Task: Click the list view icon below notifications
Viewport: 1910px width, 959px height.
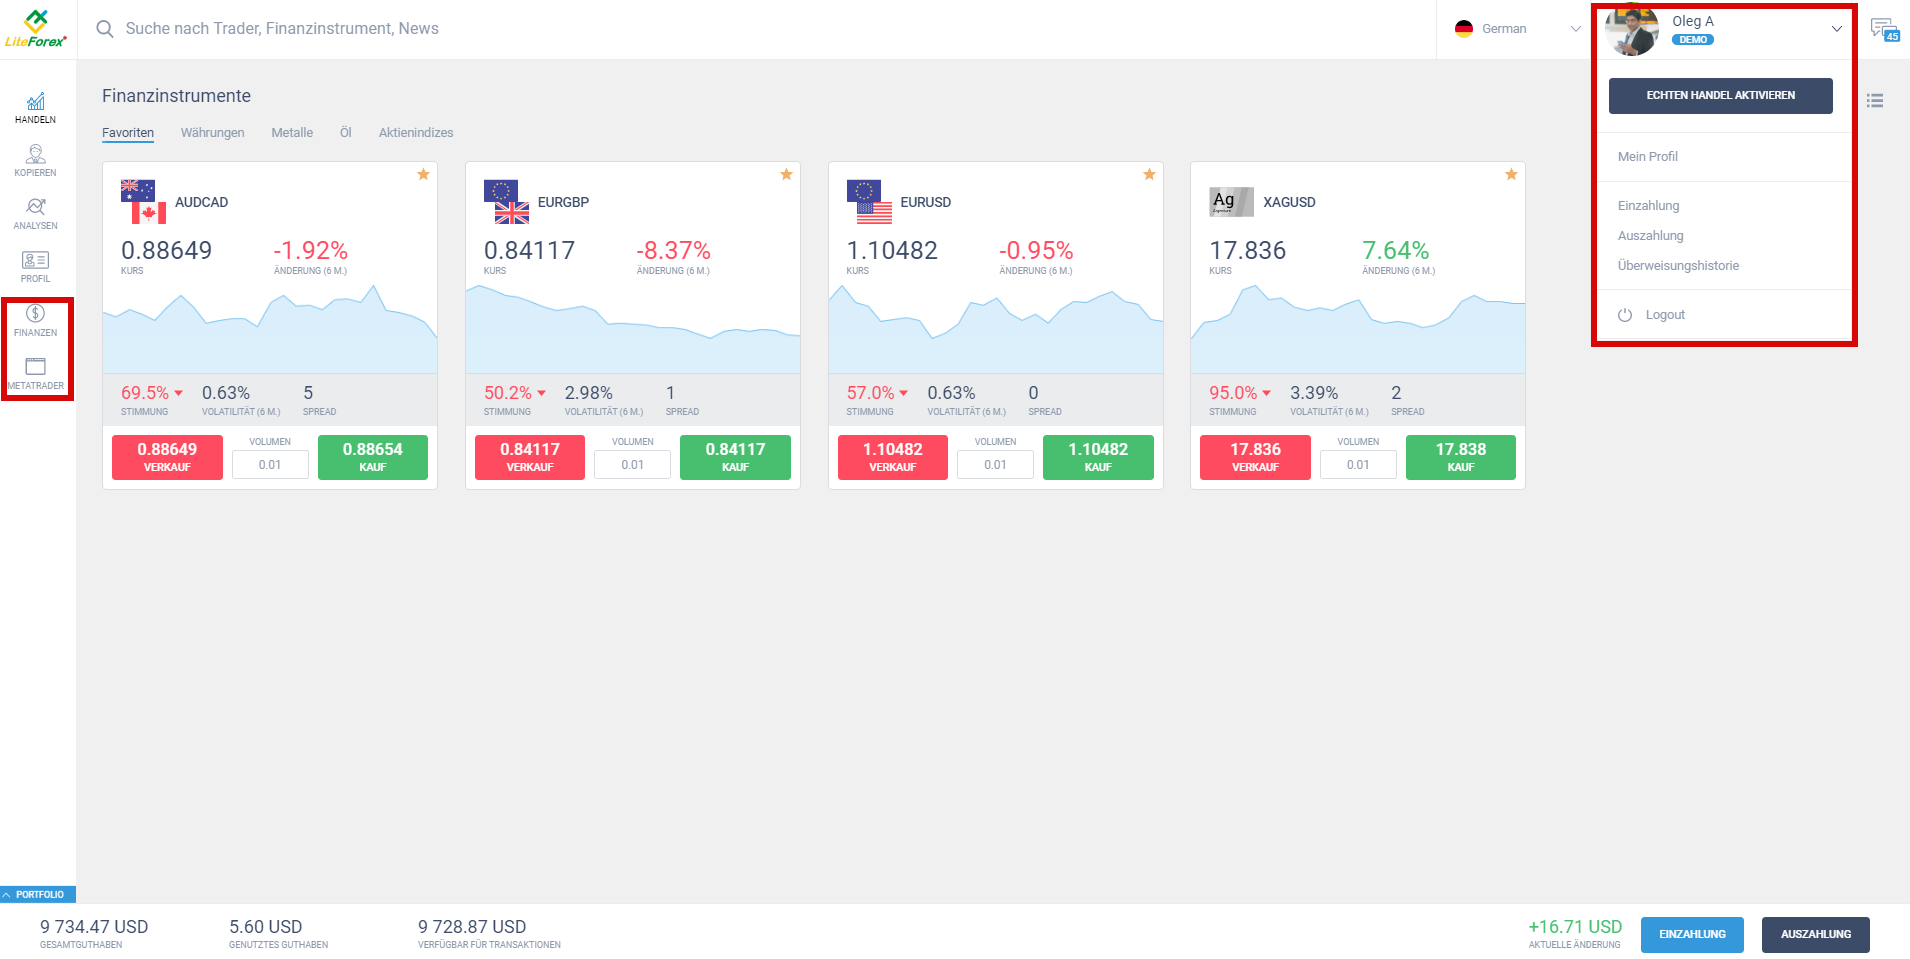Action: (x=1876, y=100)
